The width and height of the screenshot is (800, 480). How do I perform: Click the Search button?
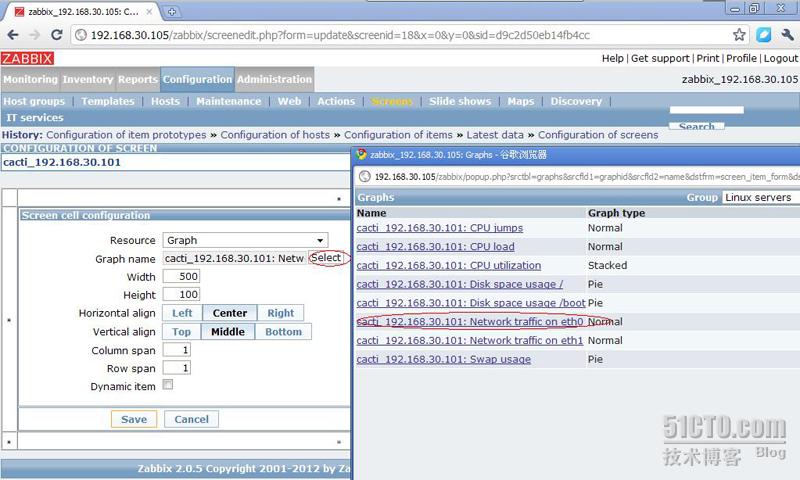click(x=696, y=126)
